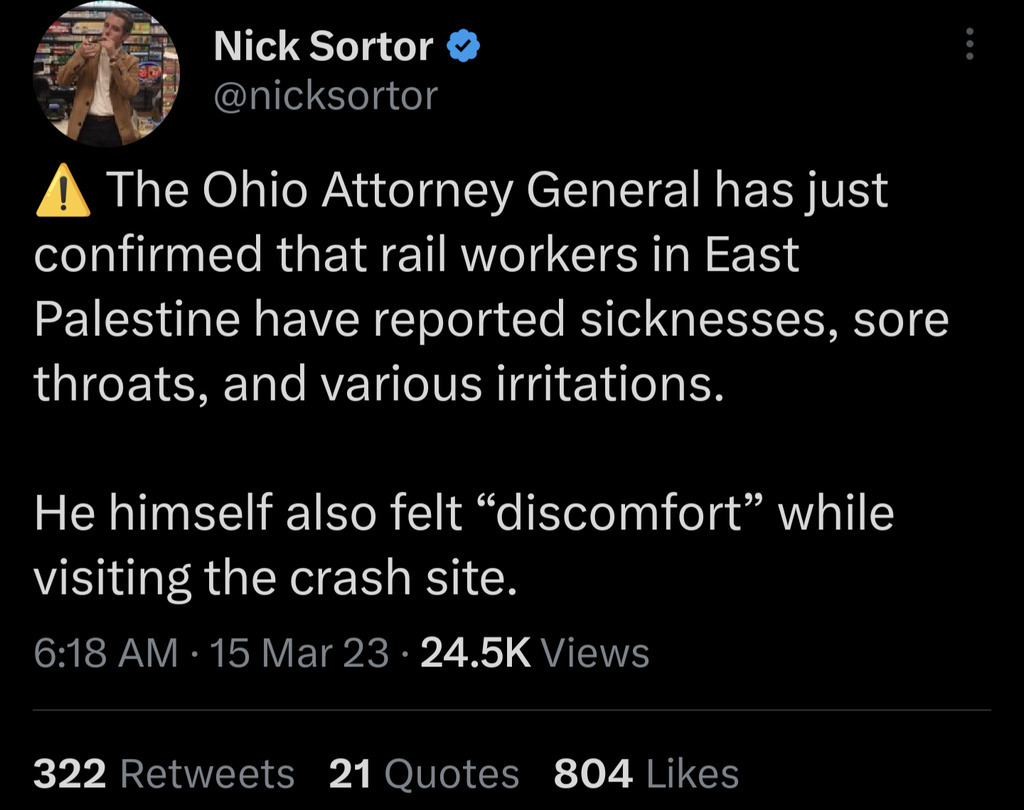View the 21 Quotes list
1024x810 pixels.
[x=424, y=773]
